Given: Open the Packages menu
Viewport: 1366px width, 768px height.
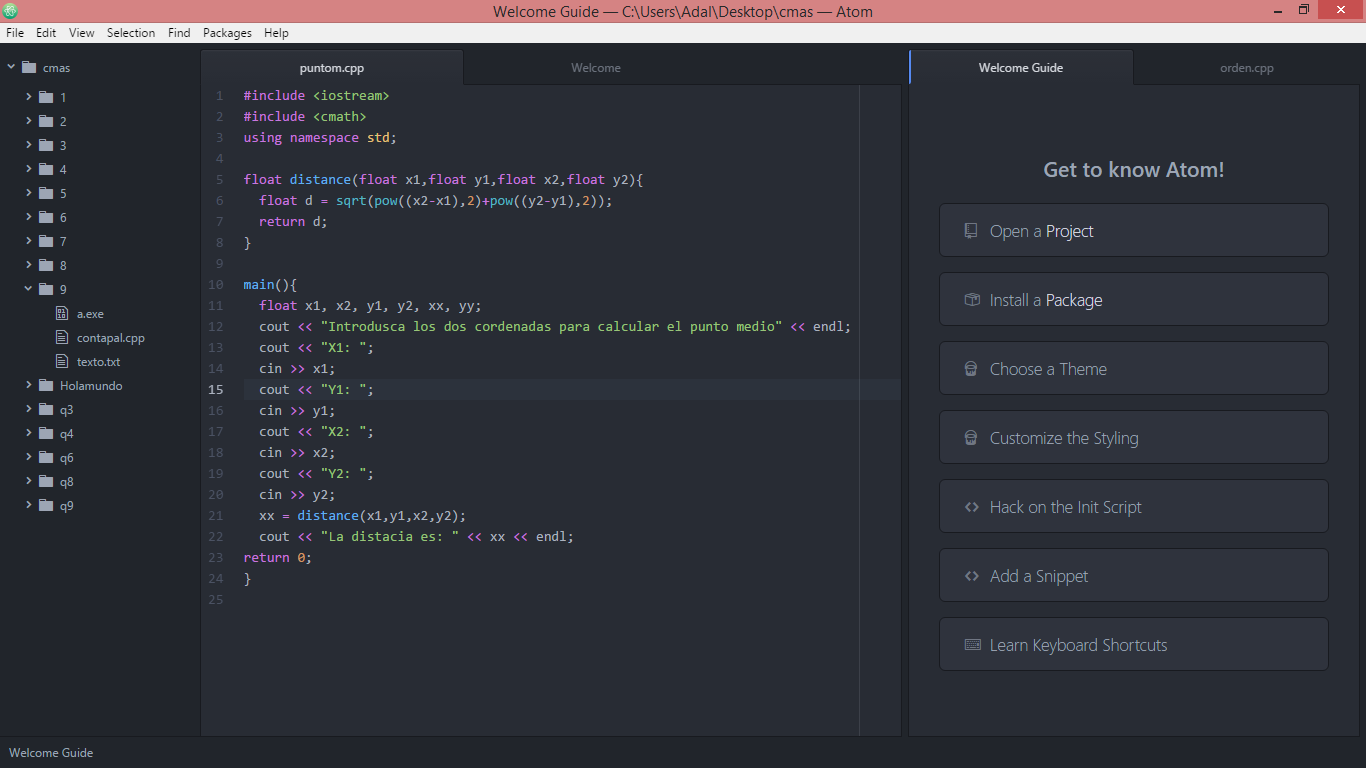Looking at the screenshot, I should pos(227,33).
